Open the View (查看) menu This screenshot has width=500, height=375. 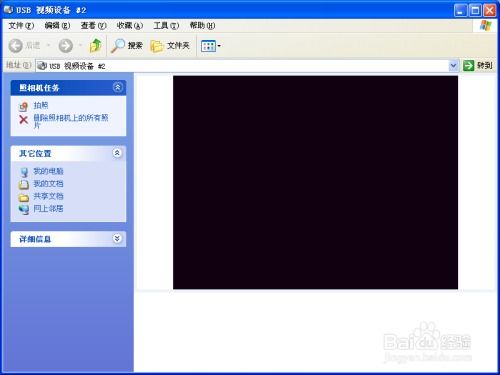93,25
